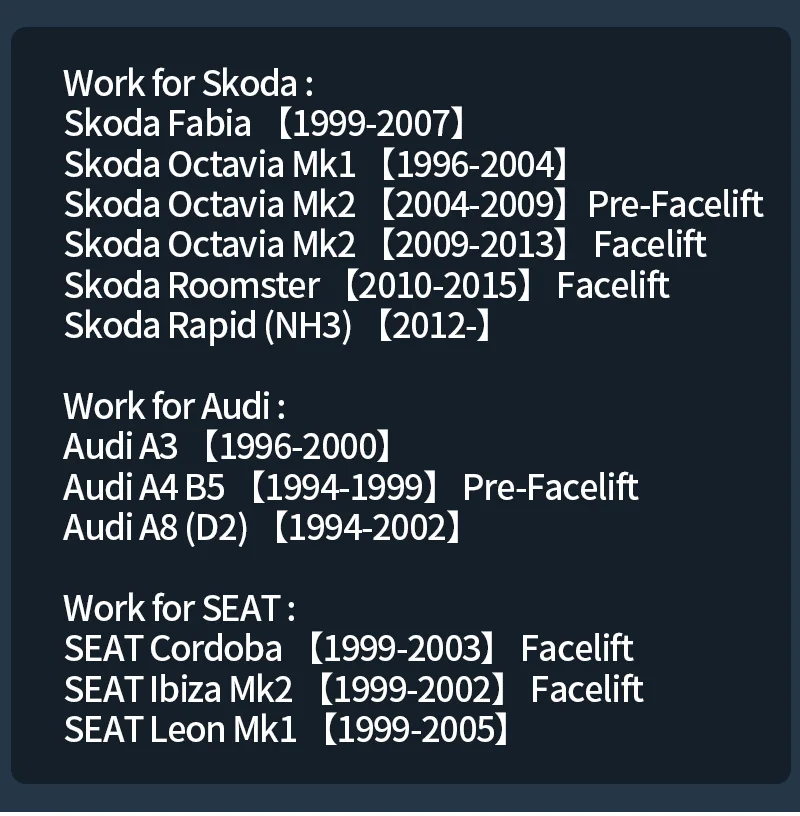Click the 'Work for Audi :' heading
The width and height of the screenshot is (800, 816).
pyautogui.click(x=174, y=406)
